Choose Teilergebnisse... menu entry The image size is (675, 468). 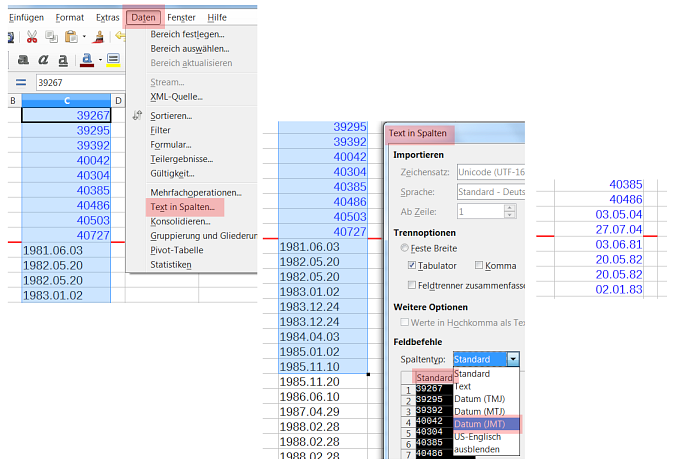pos(182,159)
